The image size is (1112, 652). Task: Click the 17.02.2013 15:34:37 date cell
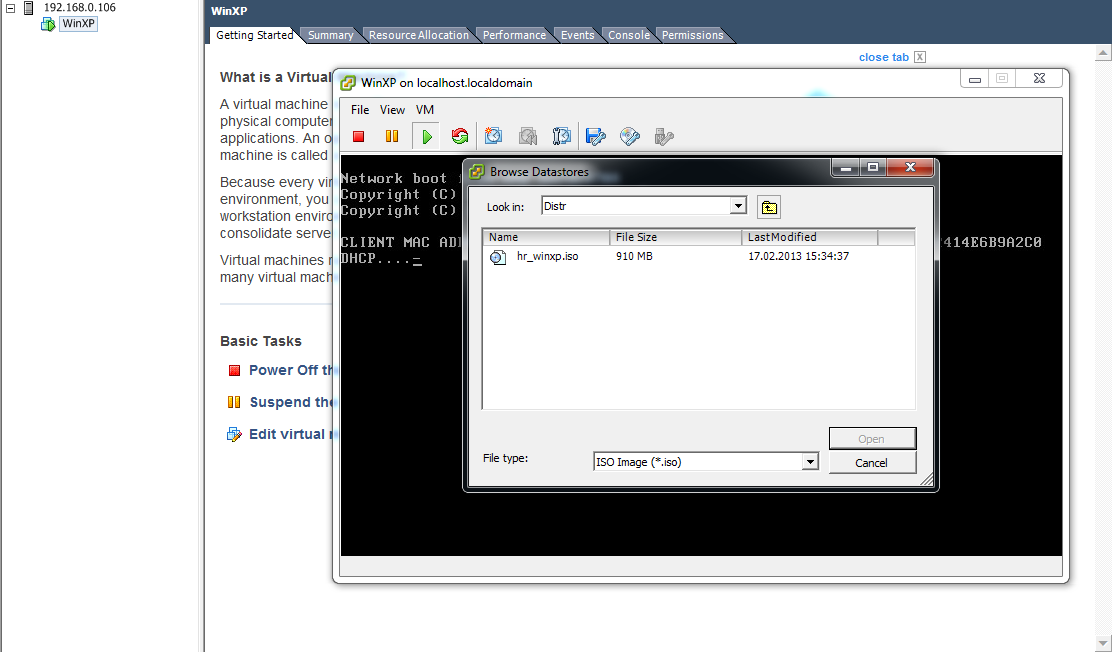coord(799,256)
